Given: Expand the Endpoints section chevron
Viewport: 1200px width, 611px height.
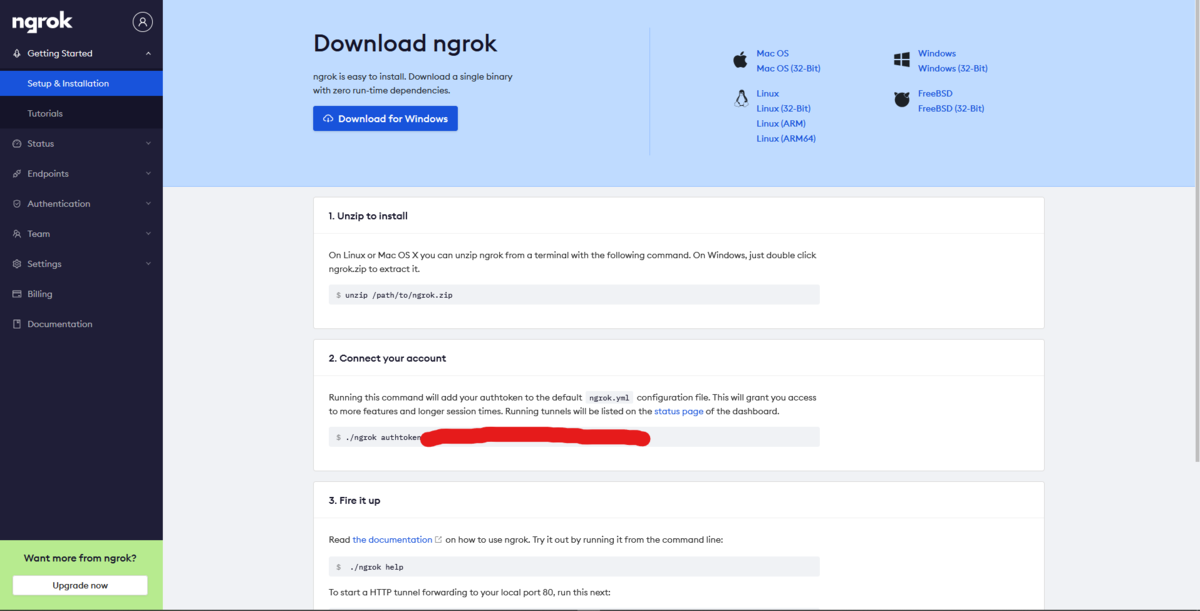Looking at the screenshot, I should [x=148, y=174].
